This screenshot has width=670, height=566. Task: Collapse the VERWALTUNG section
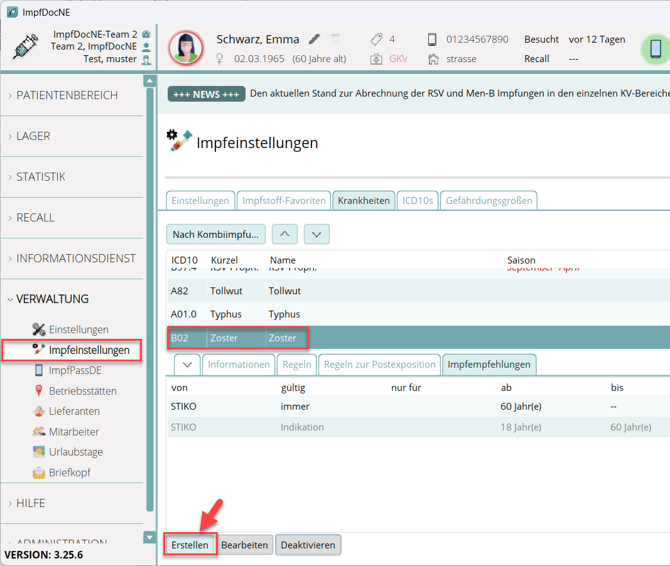[52, 299]
